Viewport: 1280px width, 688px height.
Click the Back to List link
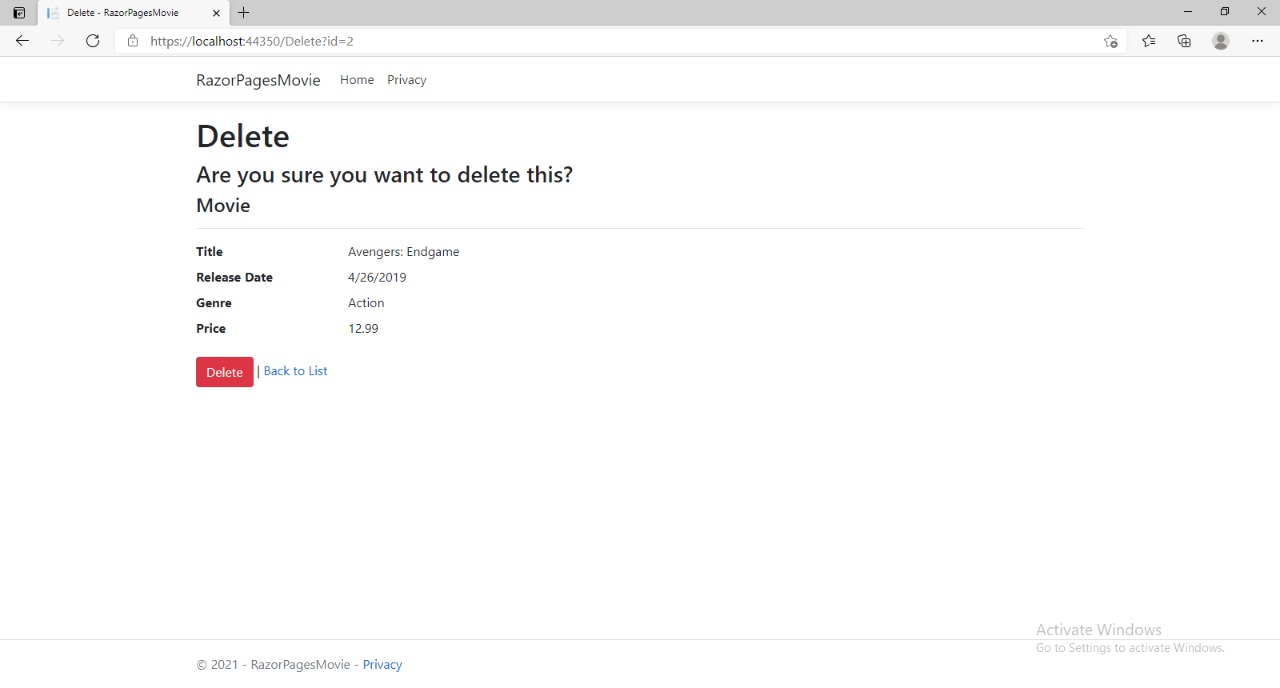[x=295, y=371]
